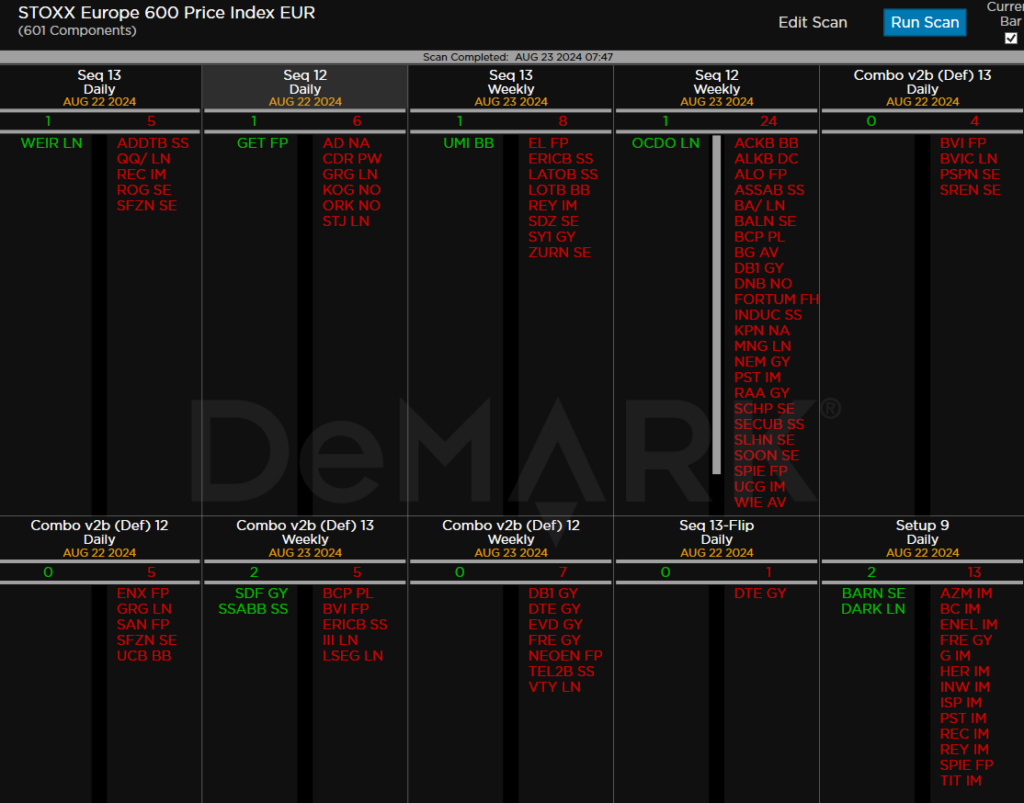The width and height of the screenshot is (1024, 803).
Task: Open ENEL IM ticker
Action: 968,625
